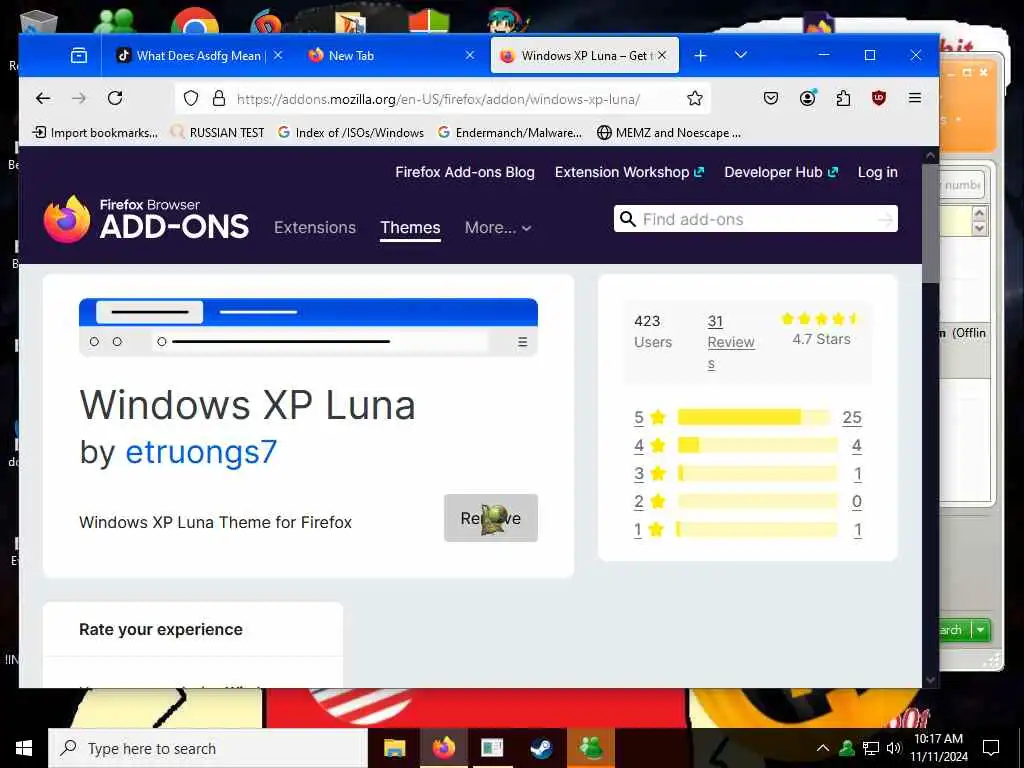Click the Type here to search box

click(x=208, y=748)
